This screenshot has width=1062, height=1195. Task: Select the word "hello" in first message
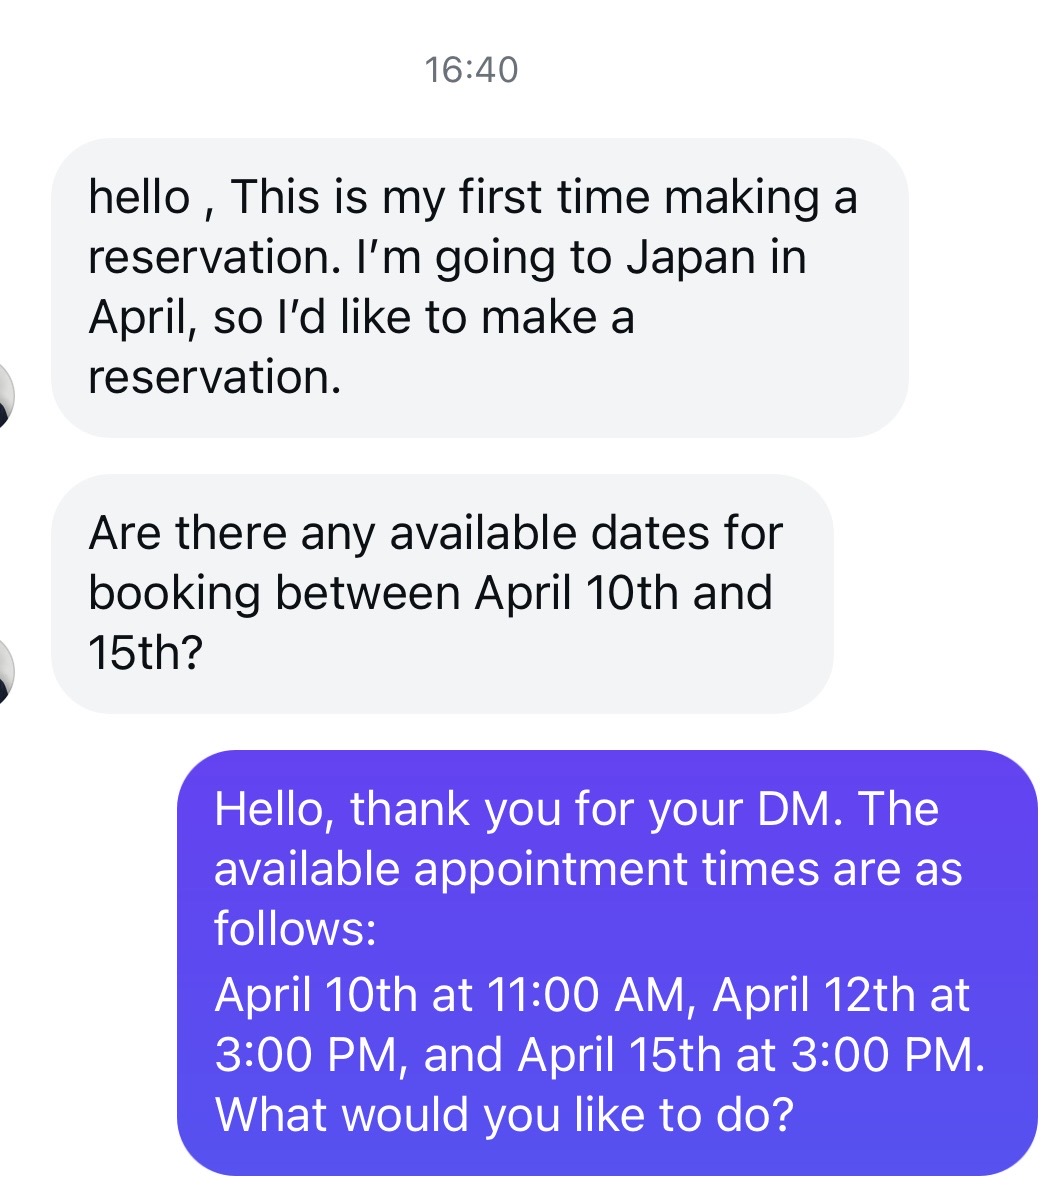(x=139, y=197)
